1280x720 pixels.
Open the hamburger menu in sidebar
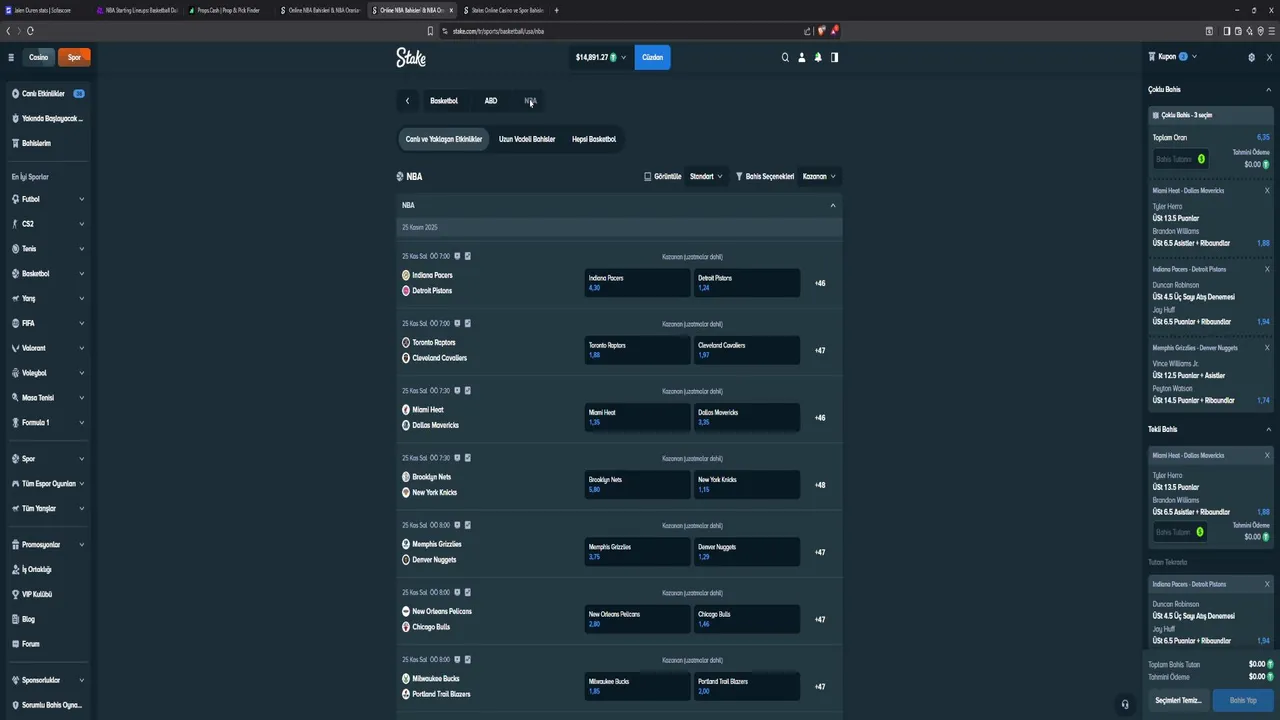(x=11, y=57)
